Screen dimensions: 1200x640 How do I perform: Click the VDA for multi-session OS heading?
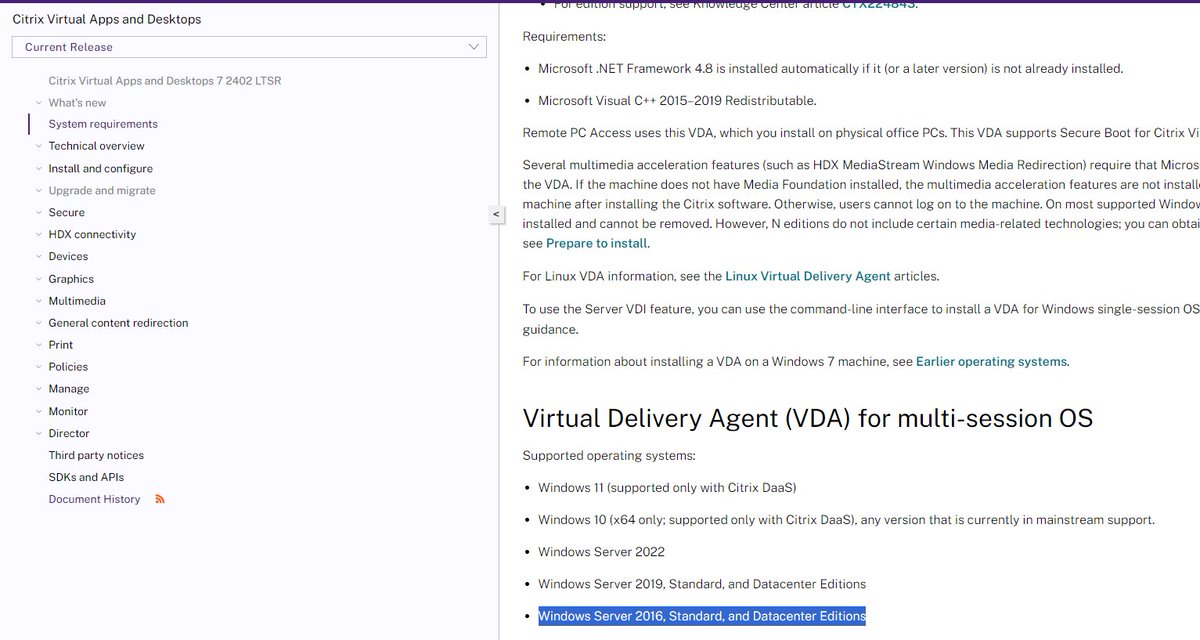pyautogui.click(x=808, y=417)
